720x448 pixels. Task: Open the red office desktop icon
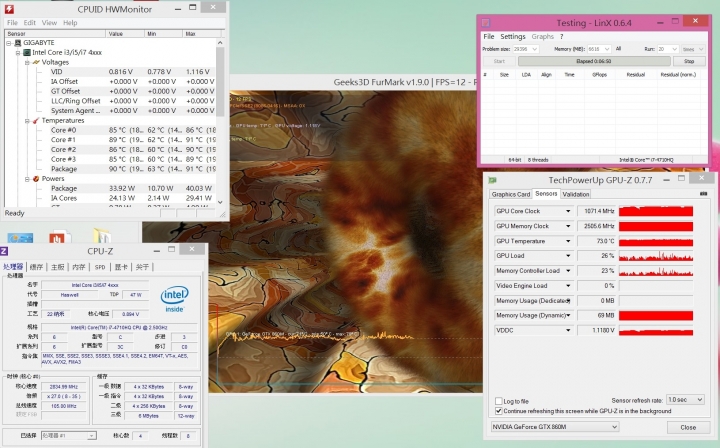pyautogui.click(x=59, y=237)
